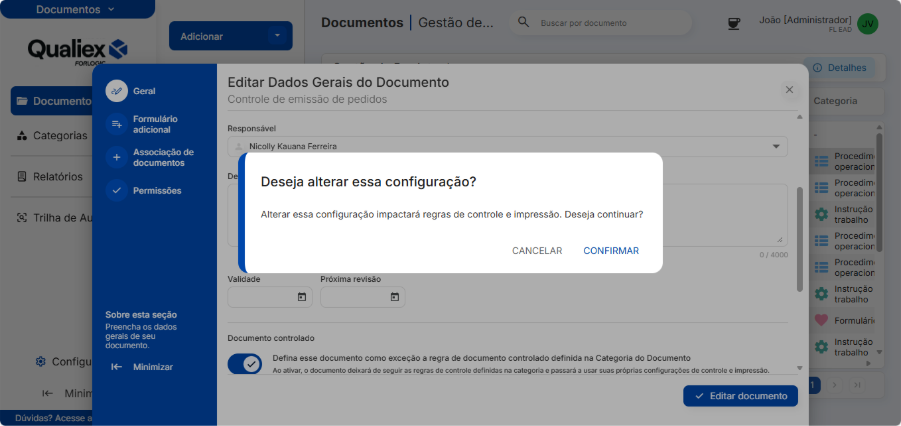The width and height of the screenshot is (901, 426).
Task: Confirm the configuration change
Action: [x=611, y=251]
